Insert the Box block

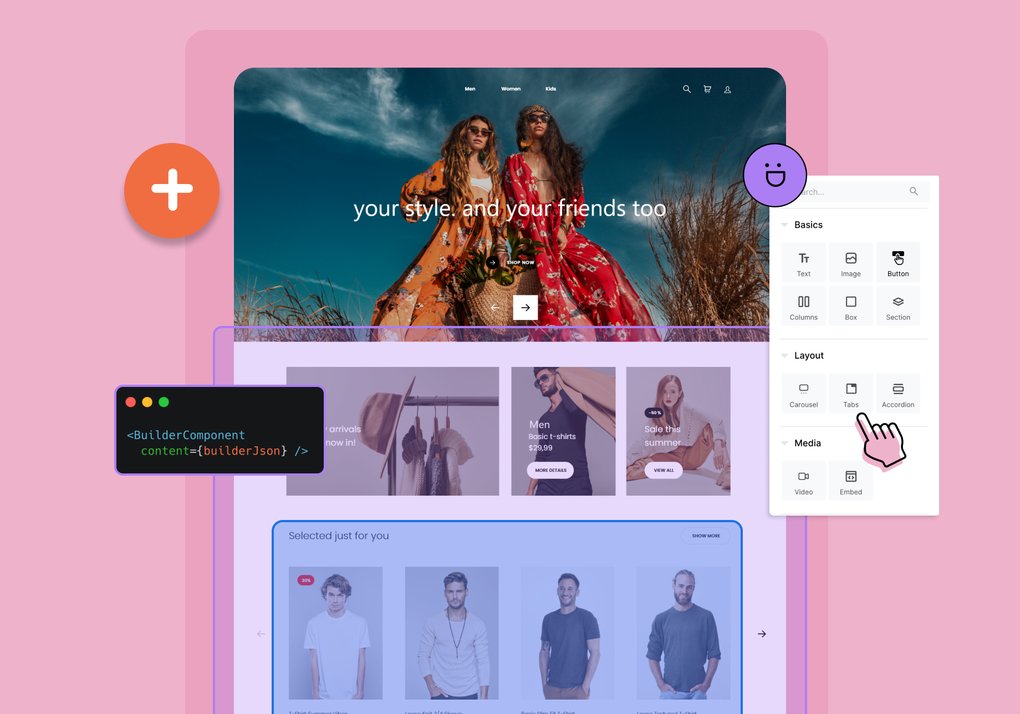(850, 306)
